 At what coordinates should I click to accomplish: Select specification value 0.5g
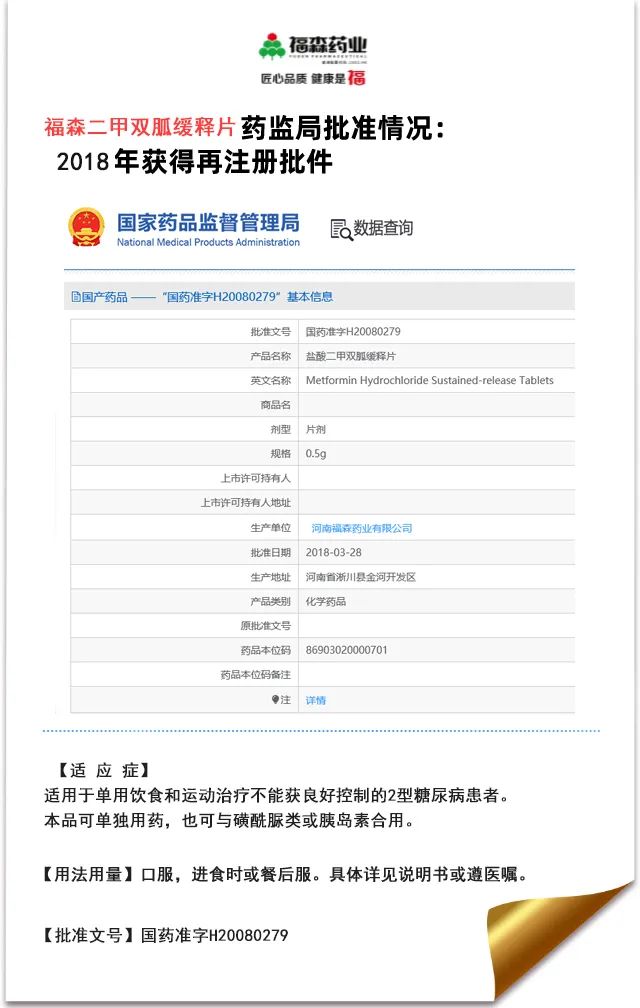[316, 454]
